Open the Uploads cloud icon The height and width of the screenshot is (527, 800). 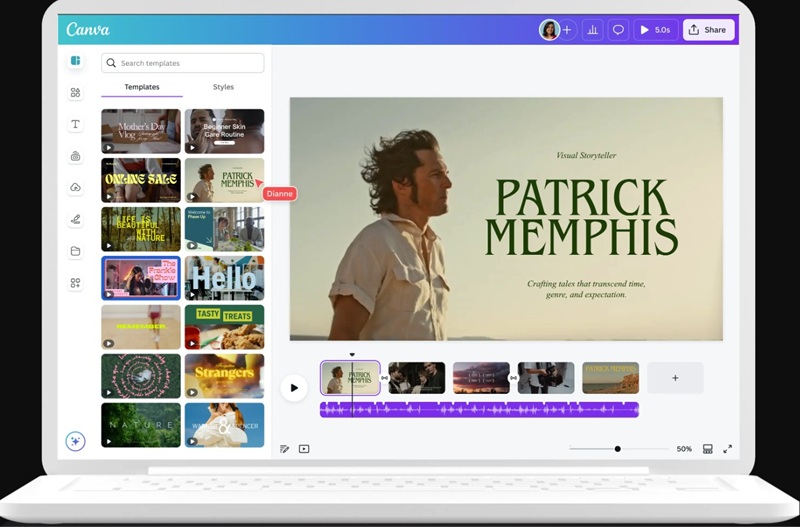tap(76, 188)
